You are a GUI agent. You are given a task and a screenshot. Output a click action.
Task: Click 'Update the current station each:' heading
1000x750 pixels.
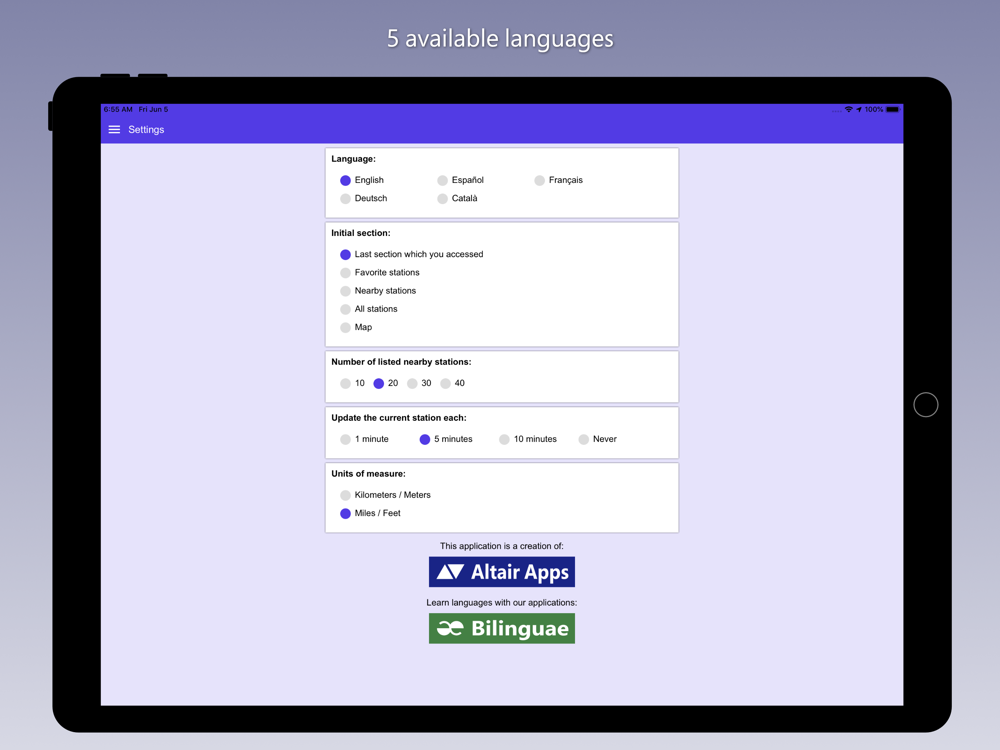pos(399,418)
